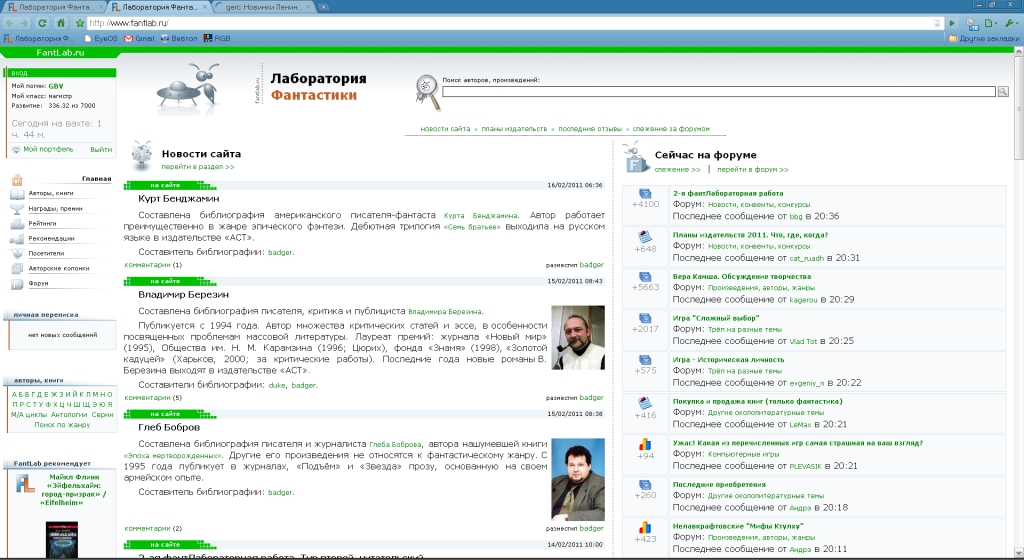Click Владимир Березин's photo thumbnail
Viewport: 1024px width, 560px height.
(578, 338)
